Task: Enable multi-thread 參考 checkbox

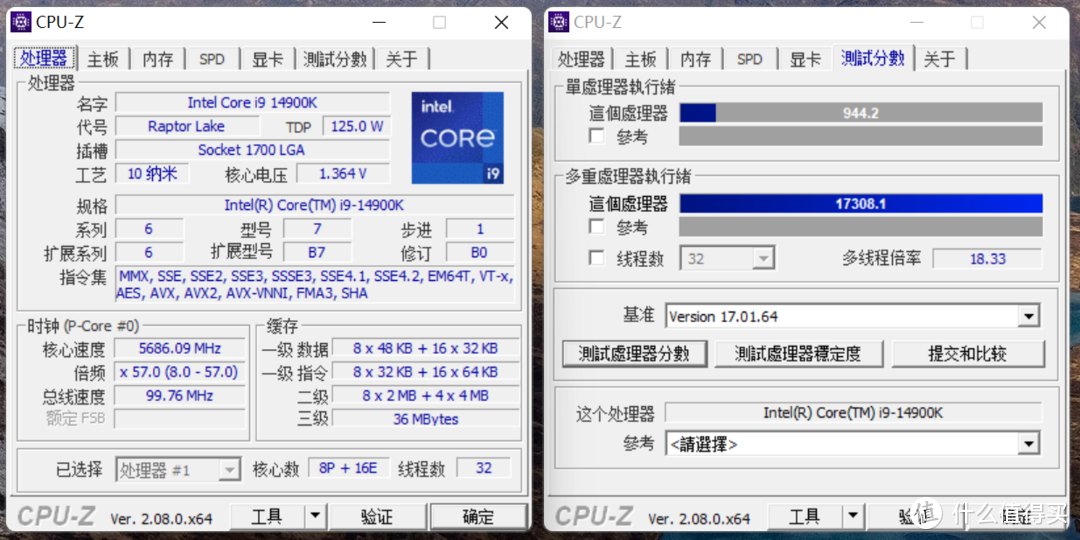Action: click(596, 227)
